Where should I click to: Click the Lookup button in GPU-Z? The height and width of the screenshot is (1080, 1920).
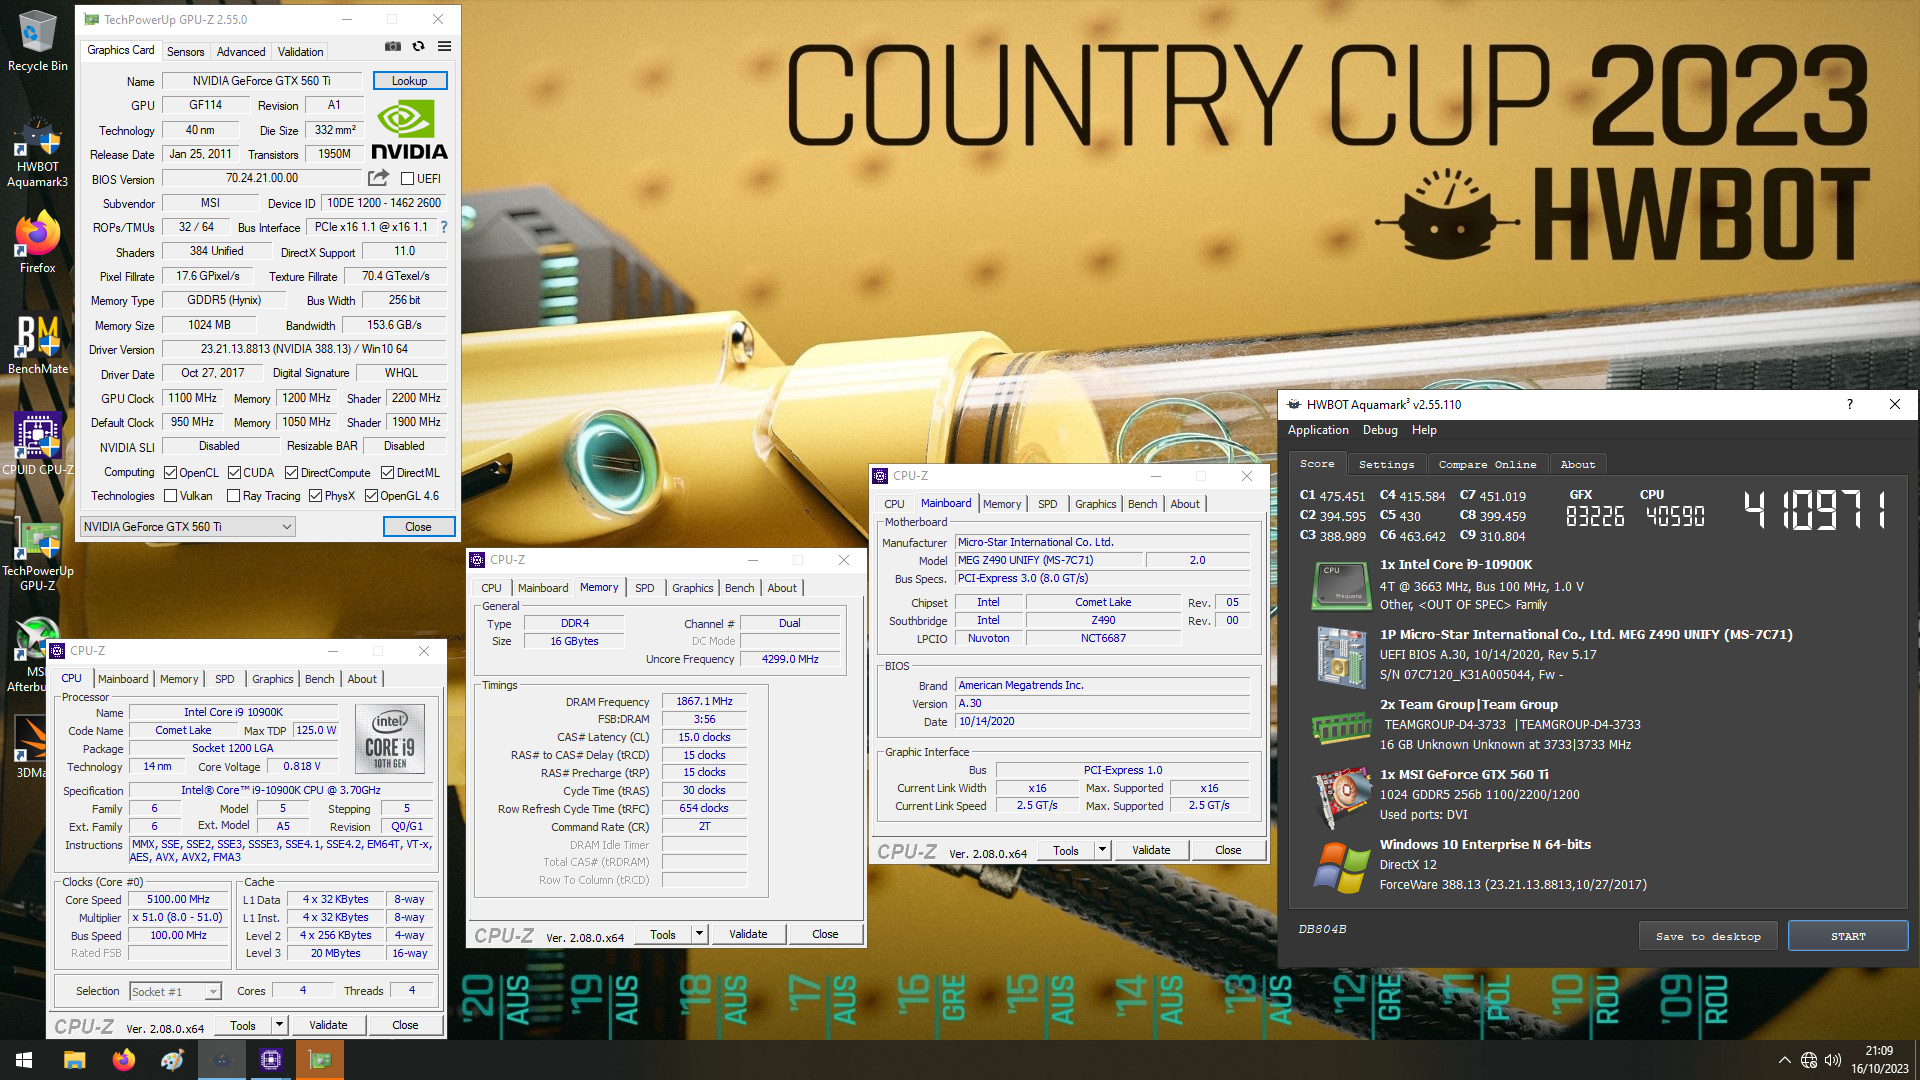409,81
